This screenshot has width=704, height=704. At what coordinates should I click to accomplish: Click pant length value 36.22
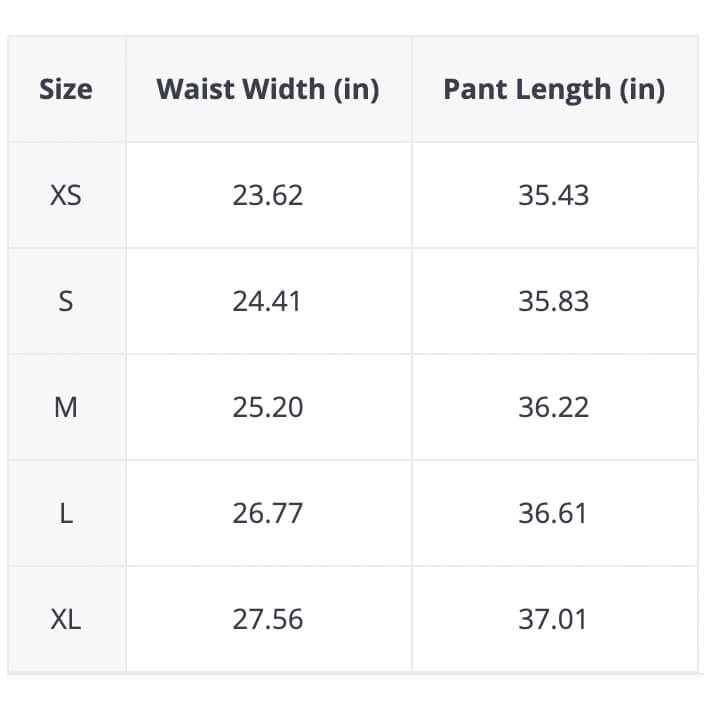coord(554,407)
